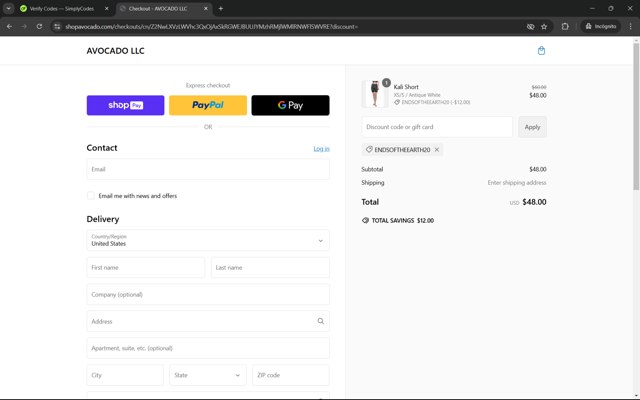The image size is (640, 400).
Task: Click the Company (optional) field
Action: tap(208, 294)
